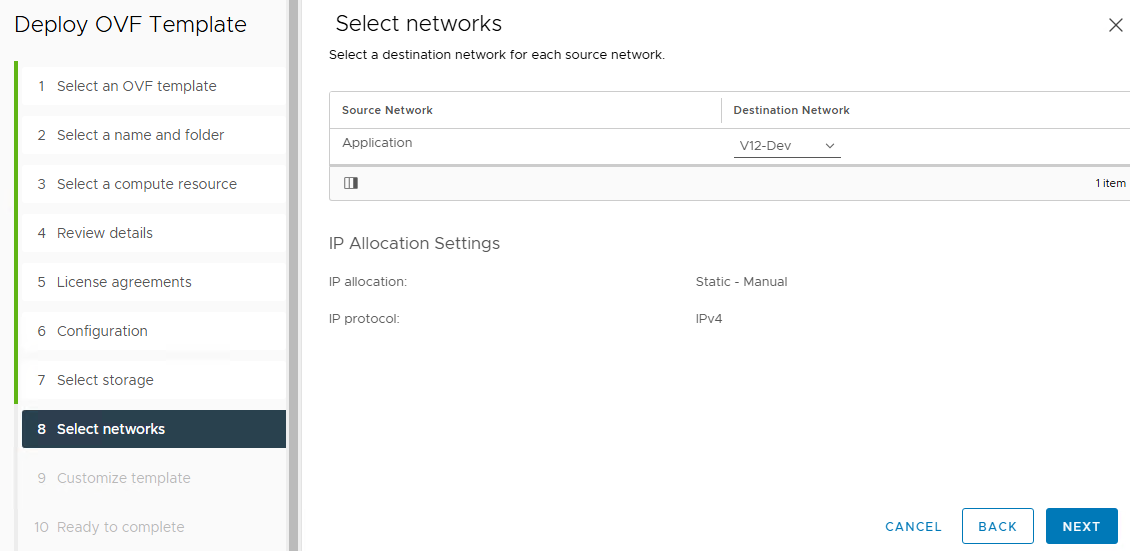1130x551 pixels.
Task: Open step 3 Select a compute resource
Action: [146, 184]
